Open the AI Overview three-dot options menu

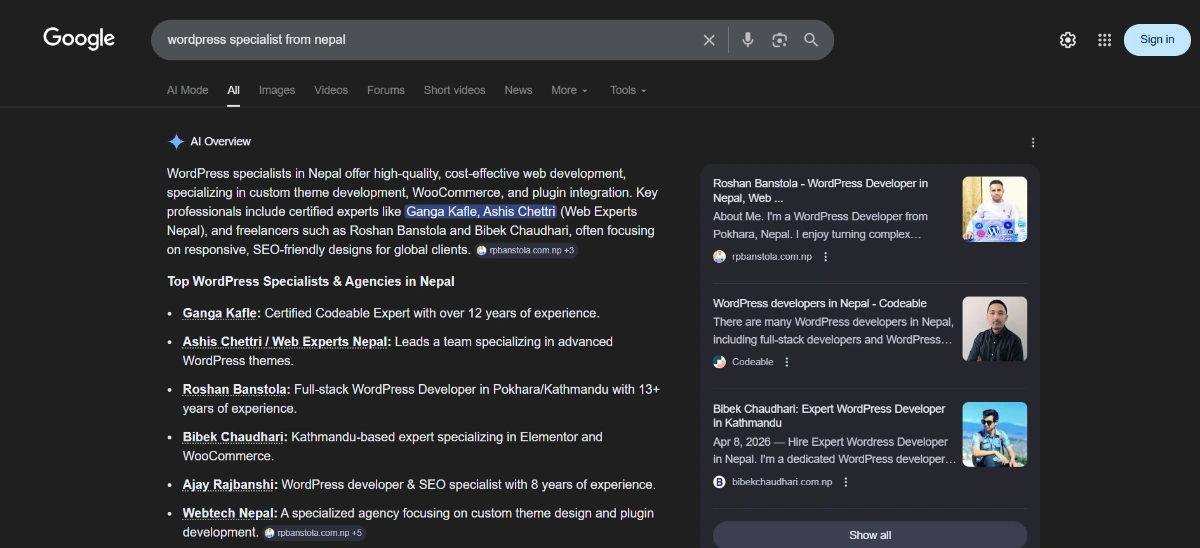click(x=1033, y=142)
